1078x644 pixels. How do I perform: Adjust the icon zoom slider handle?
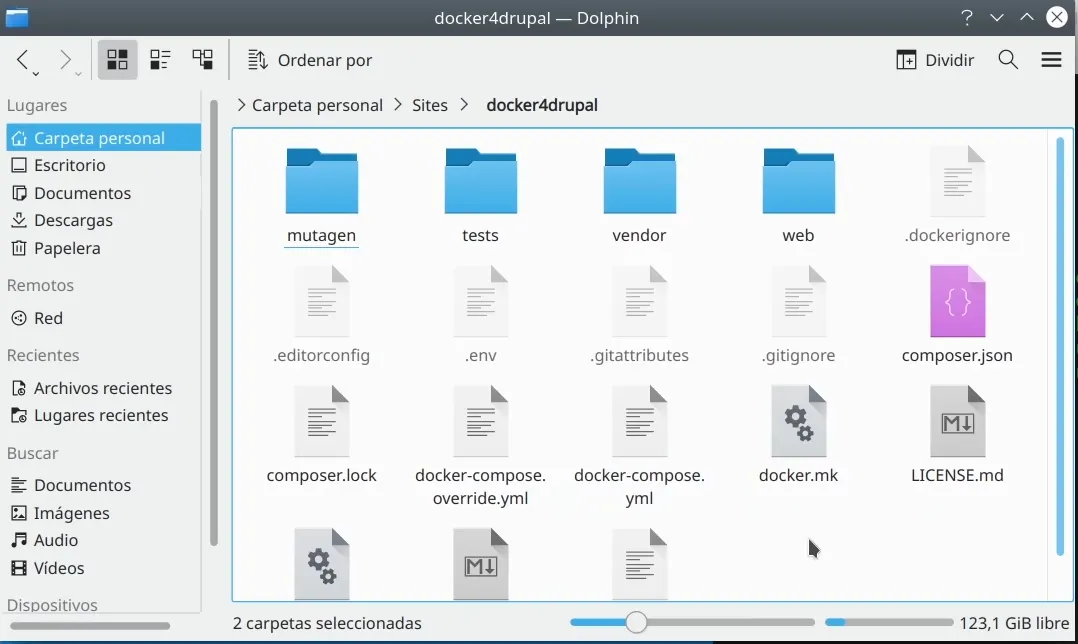(637, 623)
